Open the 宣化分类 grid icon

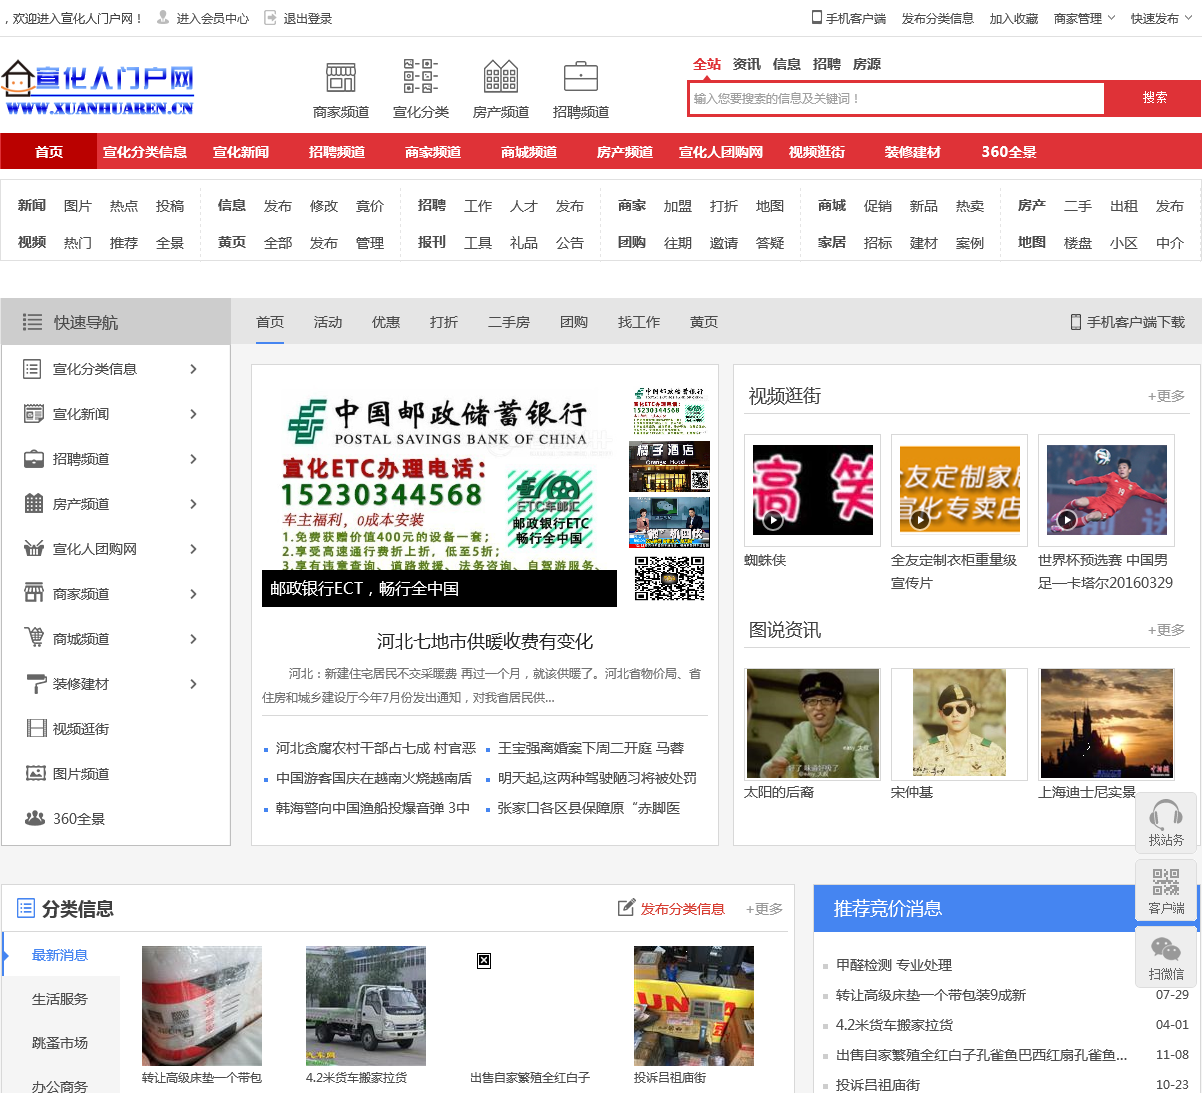click(421, 77)
